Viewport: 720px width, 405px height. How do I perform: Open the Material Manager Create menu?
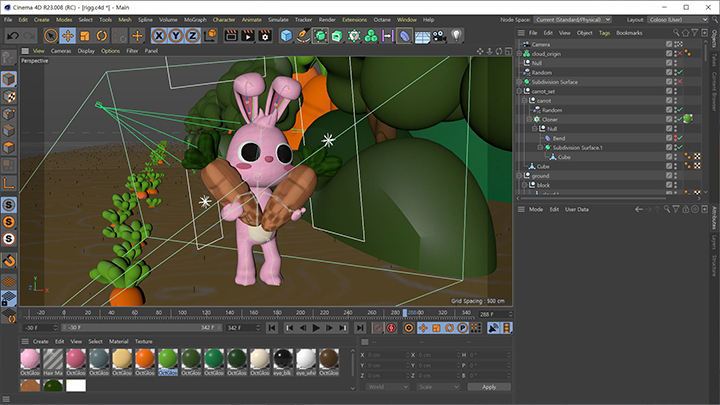pos(40,342)
